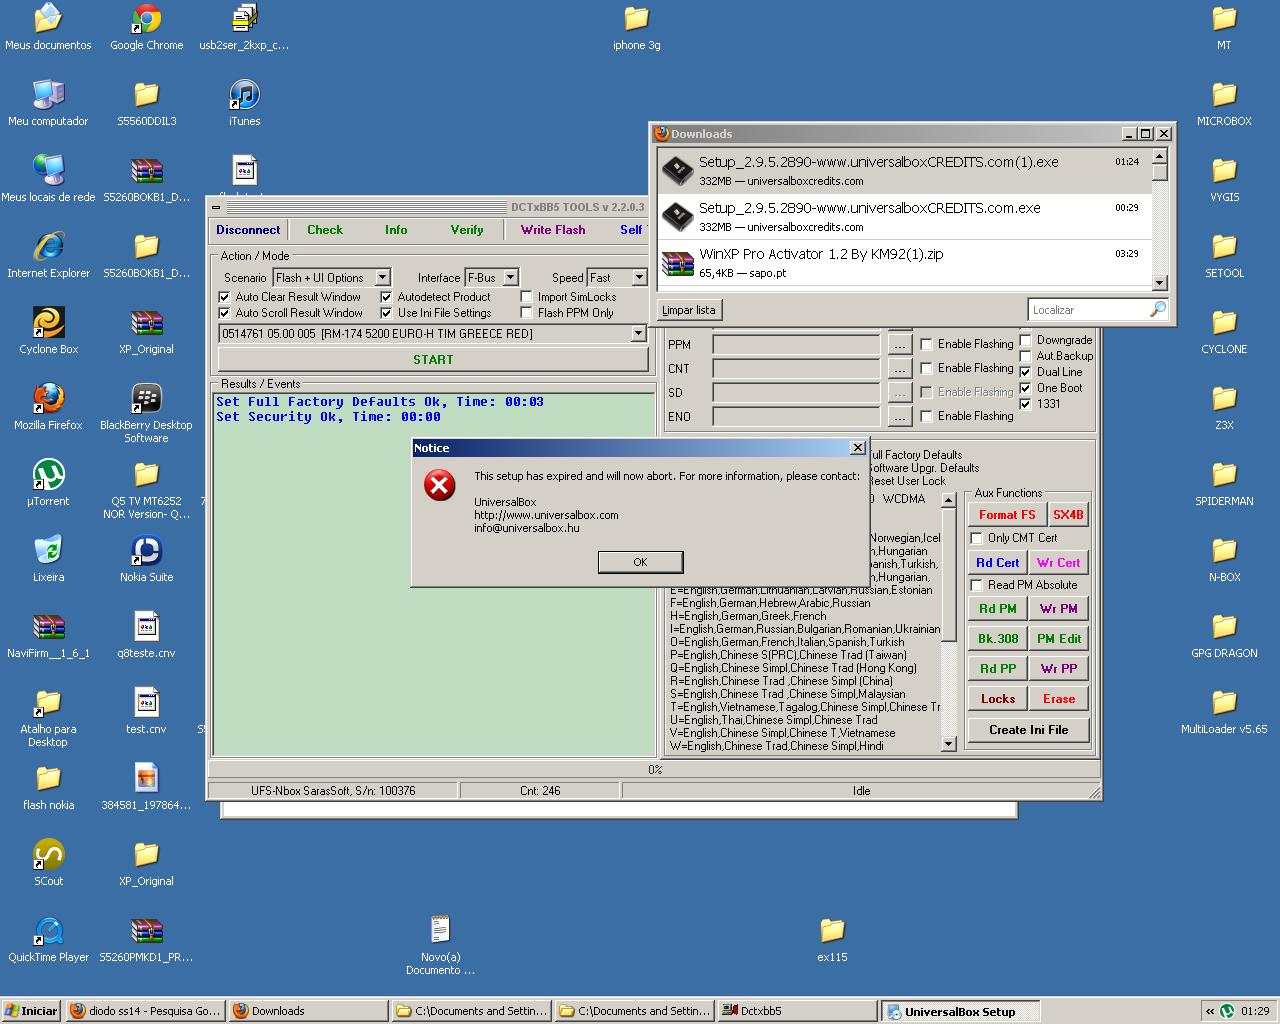Open the GPG DRAGON folder
This screenshot has width=1280, height=1024.
point(1224,635)
